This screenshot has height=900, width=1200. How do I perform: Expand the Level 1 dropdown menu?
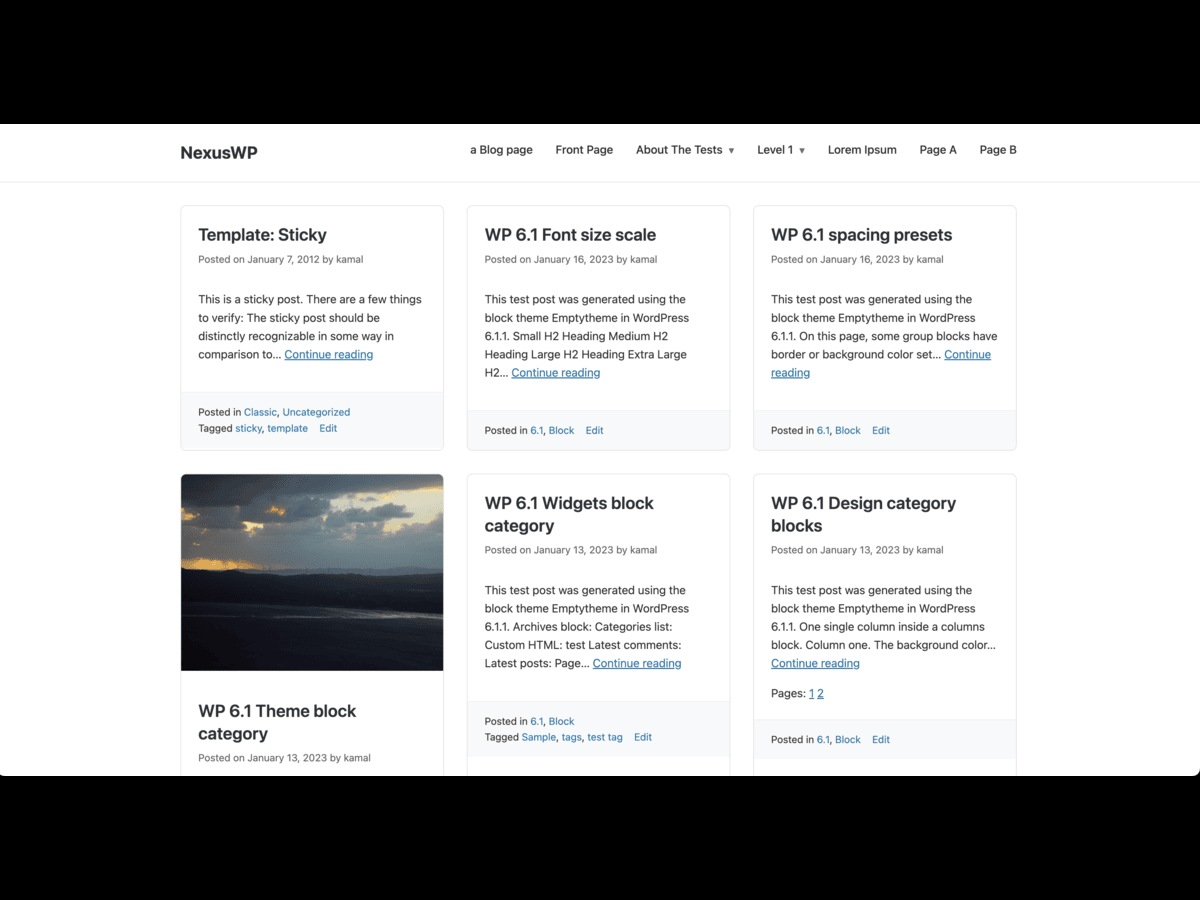[775, 149]
